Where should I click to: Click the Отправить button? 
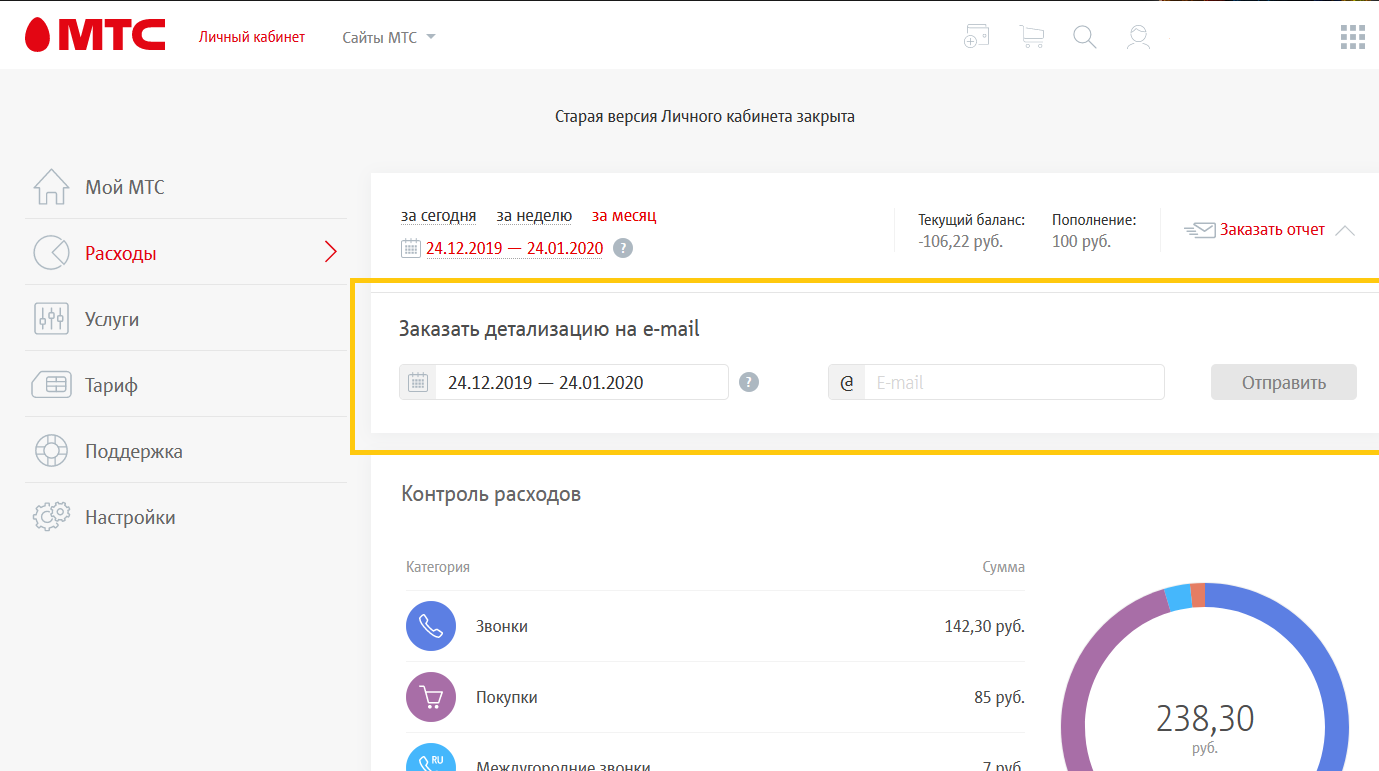tap(1284, 382)
